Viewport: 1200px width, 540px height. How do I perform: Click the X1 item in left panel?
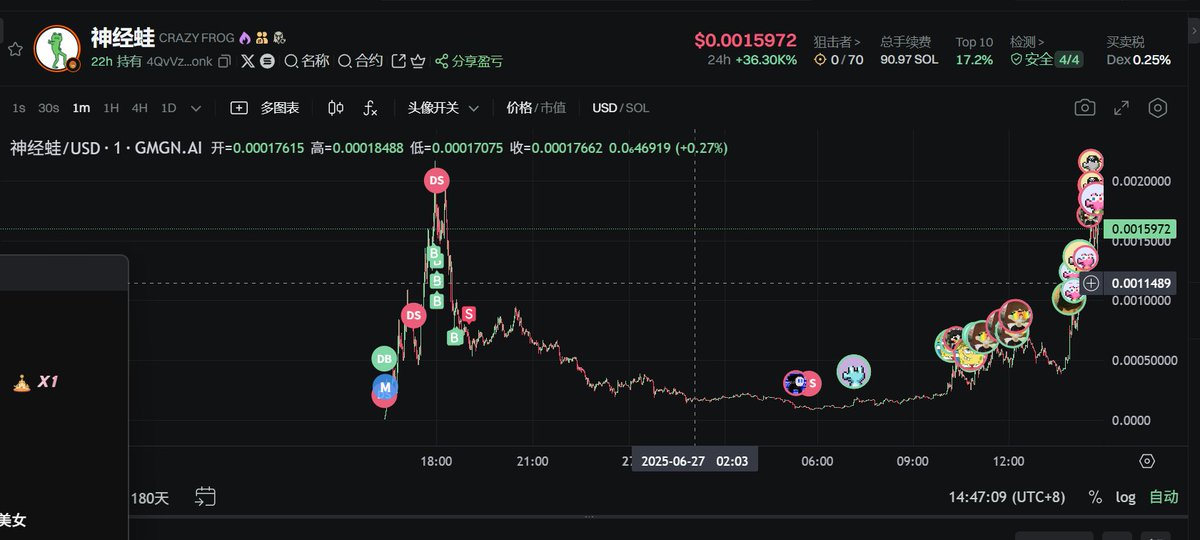36,381
